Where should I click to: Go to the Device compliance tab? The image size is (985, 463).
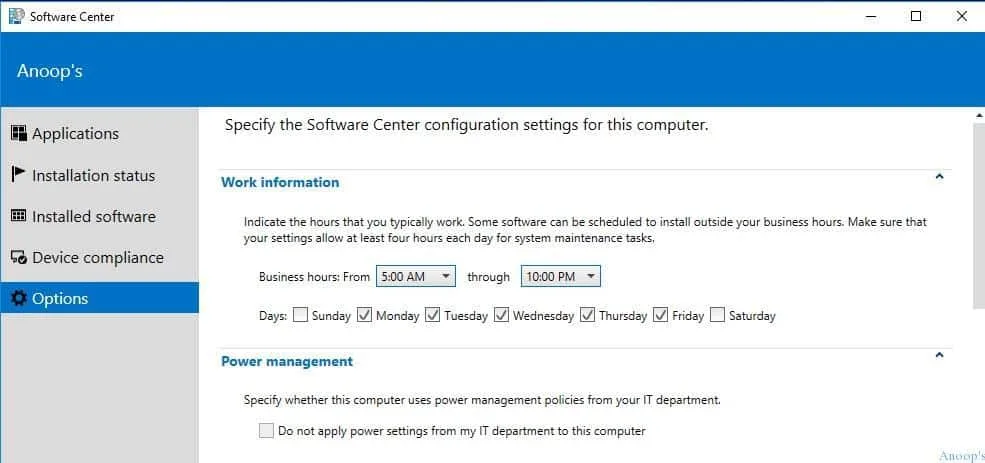coord(97,258)
